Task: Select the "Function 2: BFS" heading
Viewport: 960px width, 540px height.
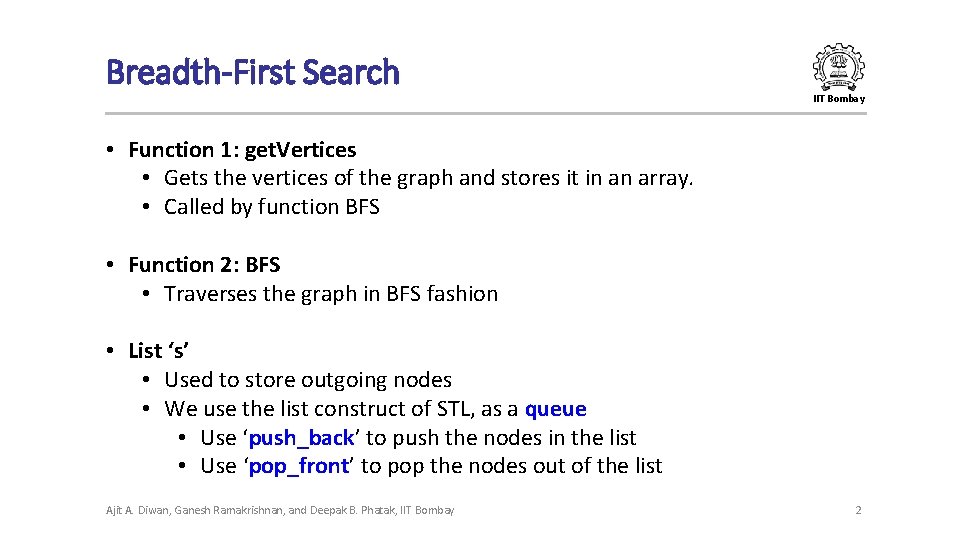Action: coord(204,265)
